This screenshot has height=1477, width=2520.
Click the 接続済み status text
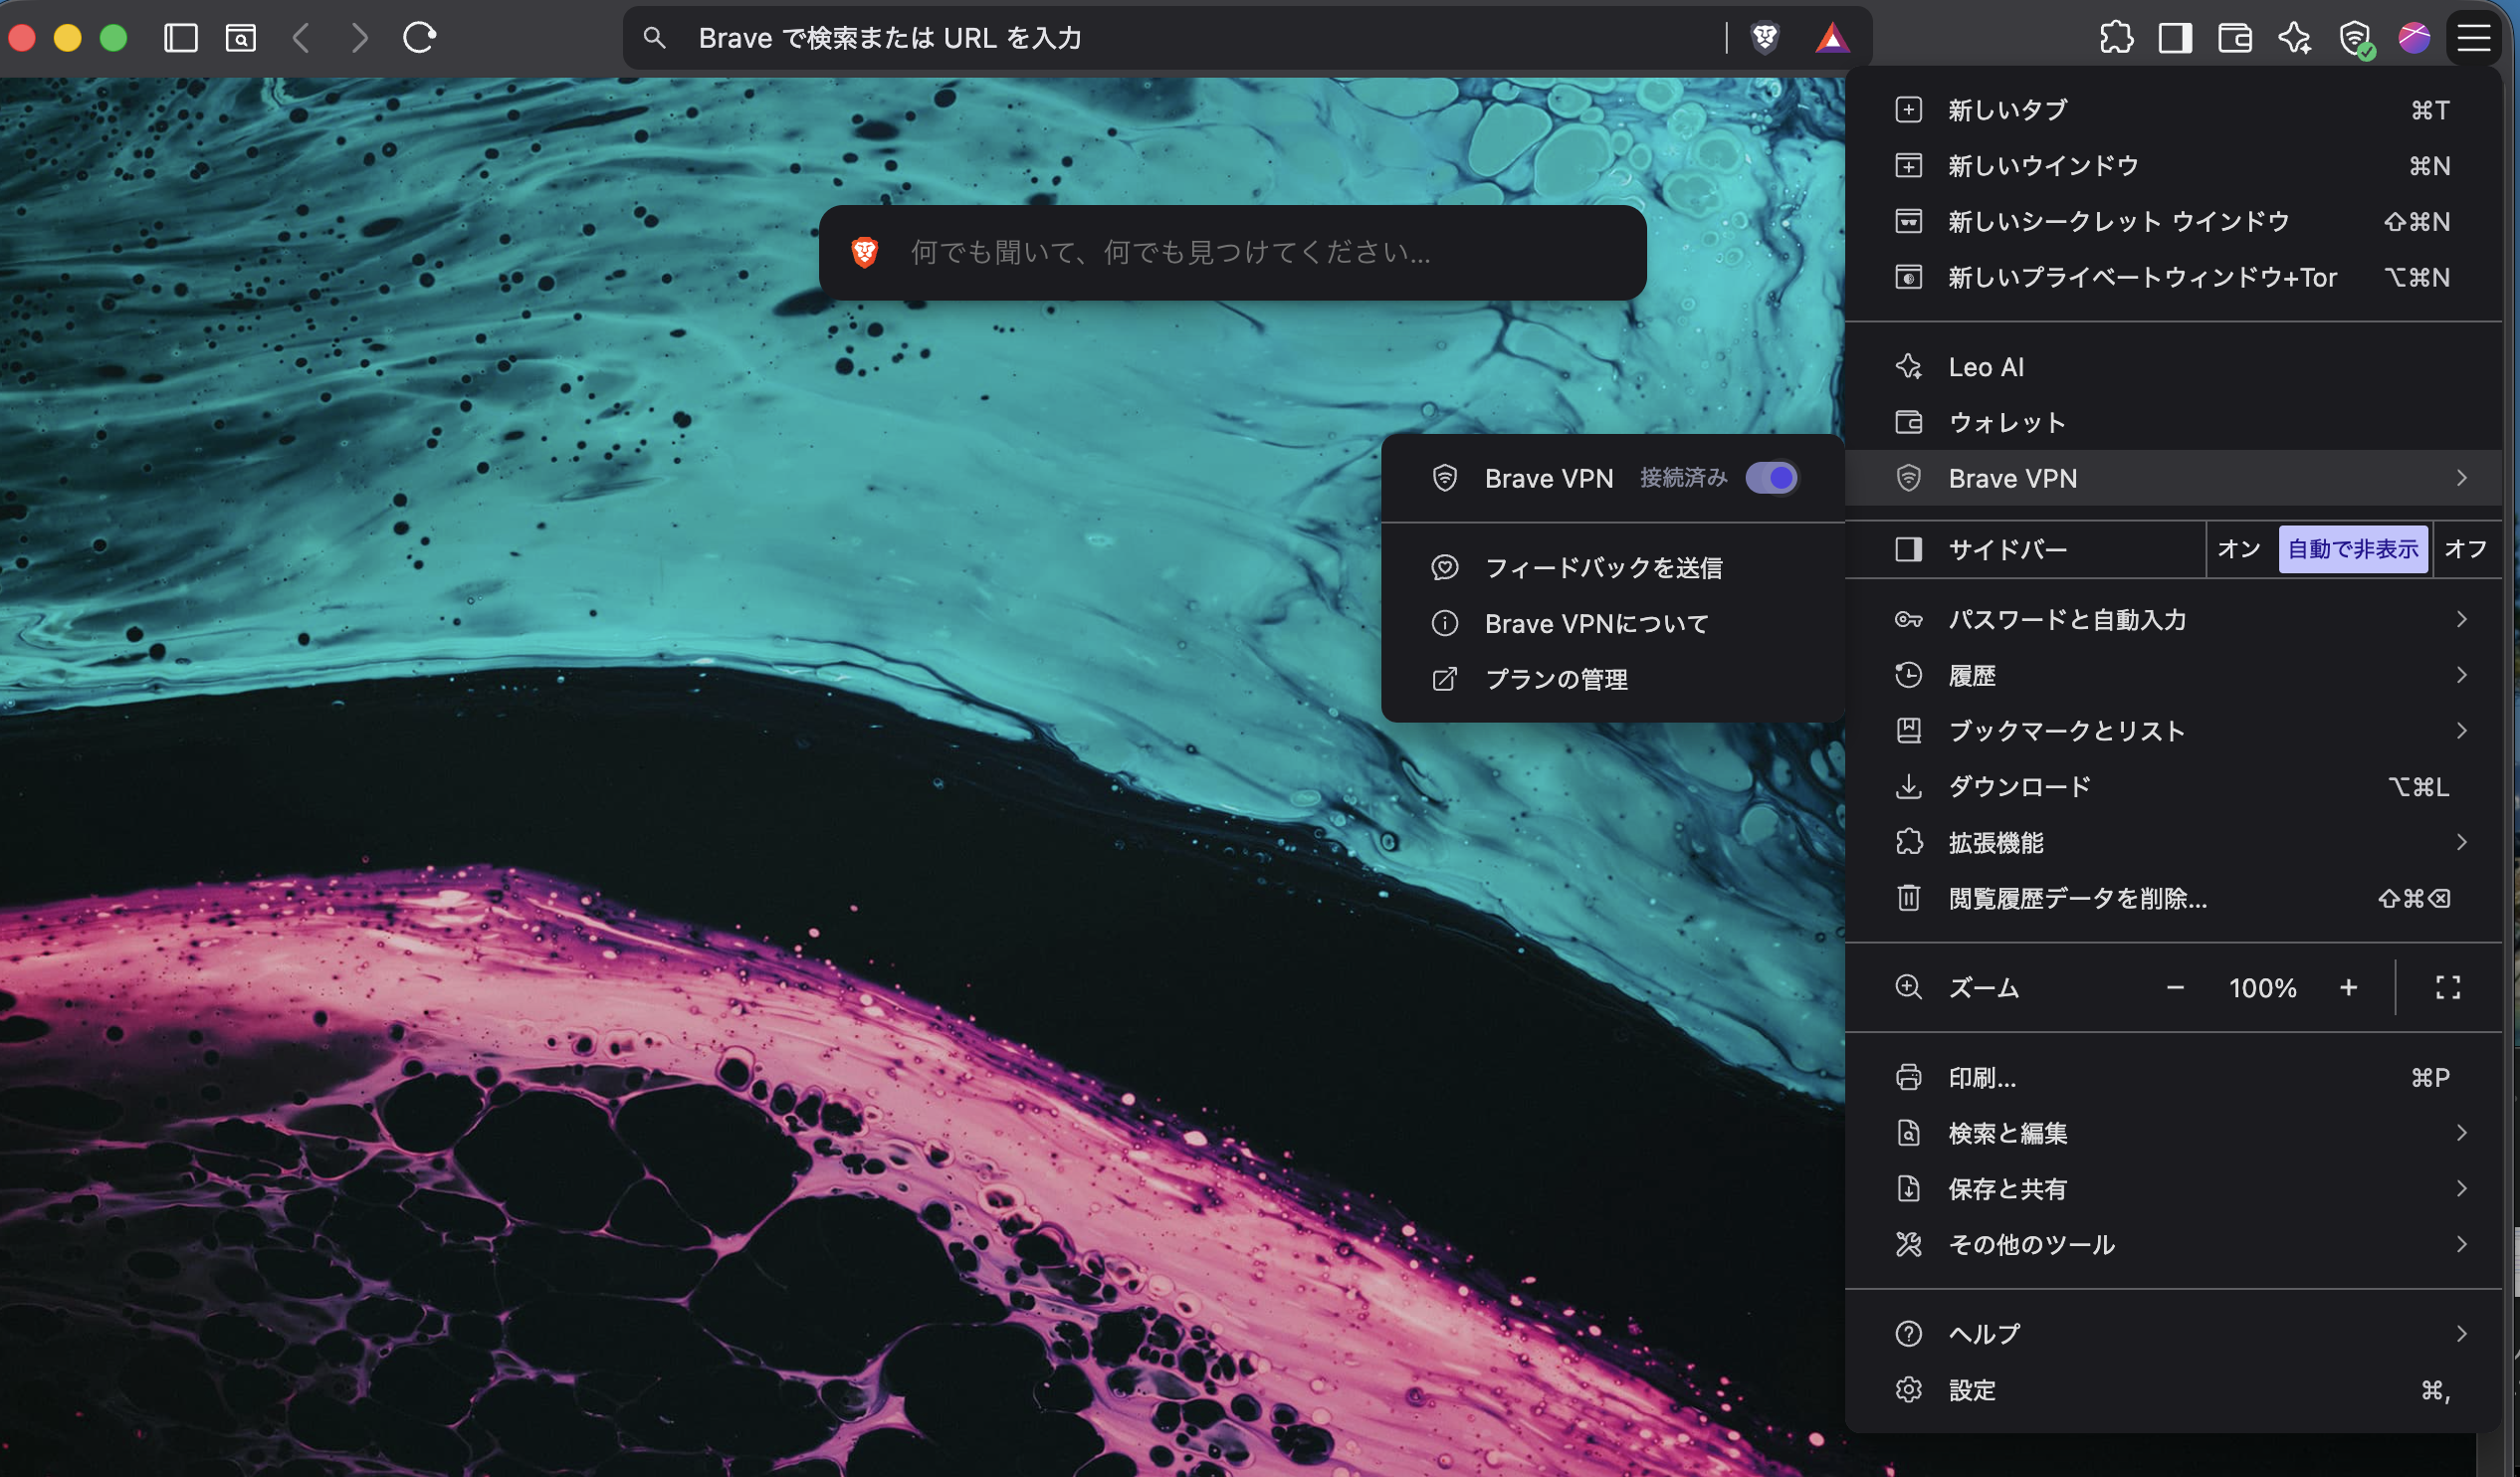click(1684, 478)
